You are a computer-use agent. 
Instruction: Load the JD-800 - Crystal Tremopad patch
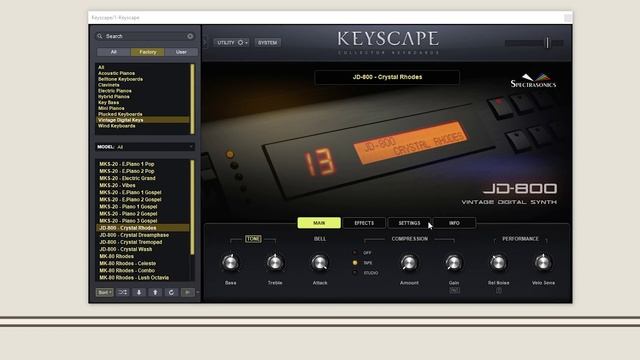click(143, 242)
